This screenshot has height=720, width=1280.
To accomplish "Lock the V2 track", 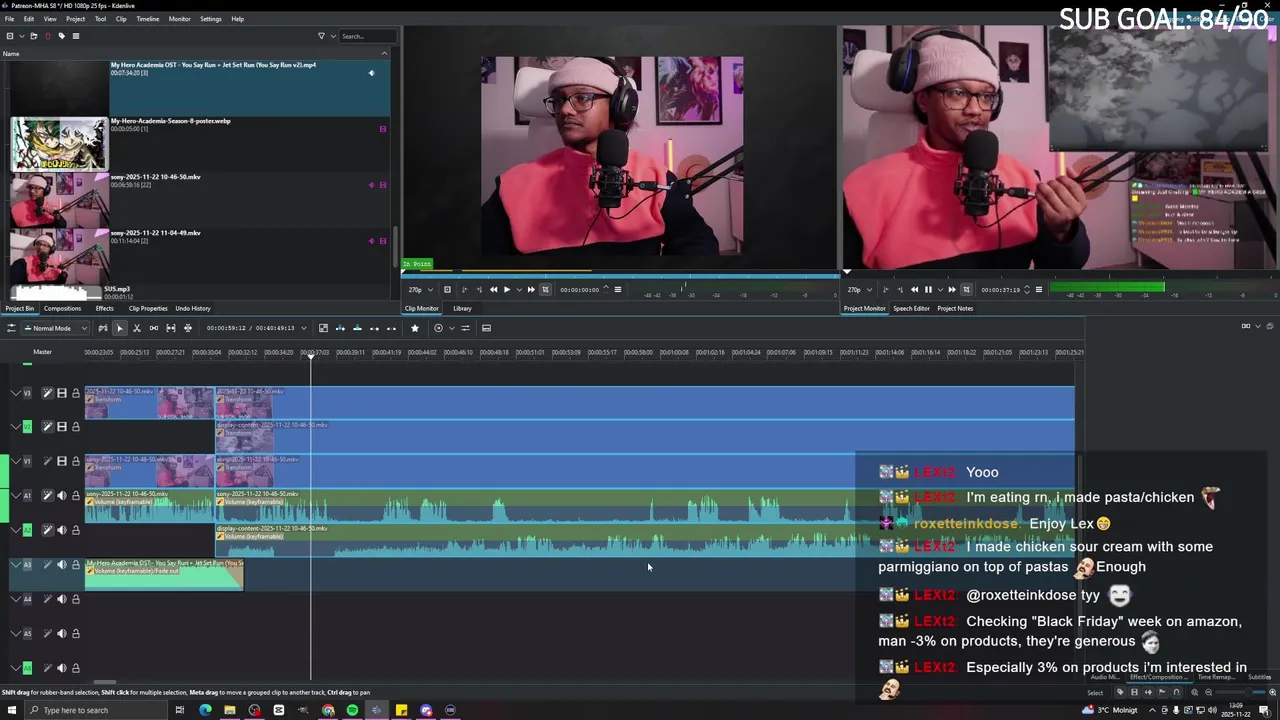I will click(x=75, y=426).
